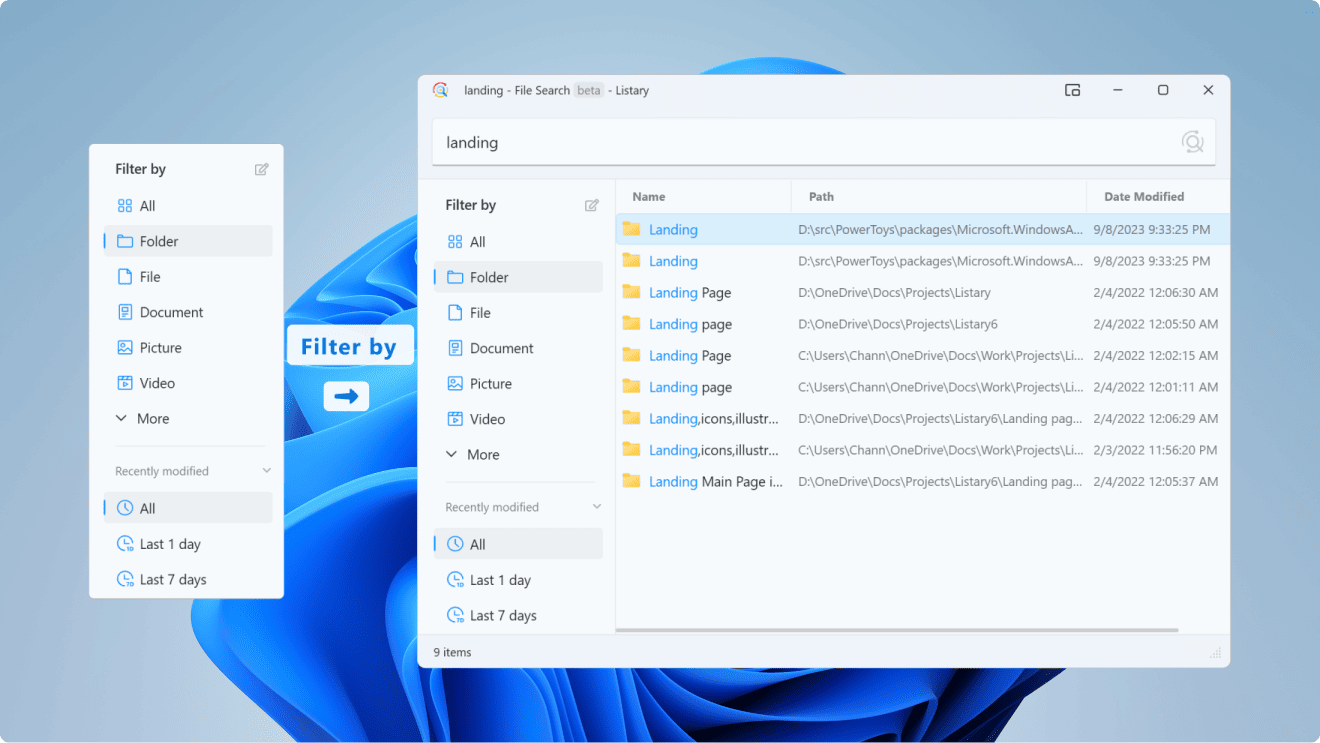Click folder icon of Landing page modified 12:05:50 AM
1320x743 pixels.
631,323
